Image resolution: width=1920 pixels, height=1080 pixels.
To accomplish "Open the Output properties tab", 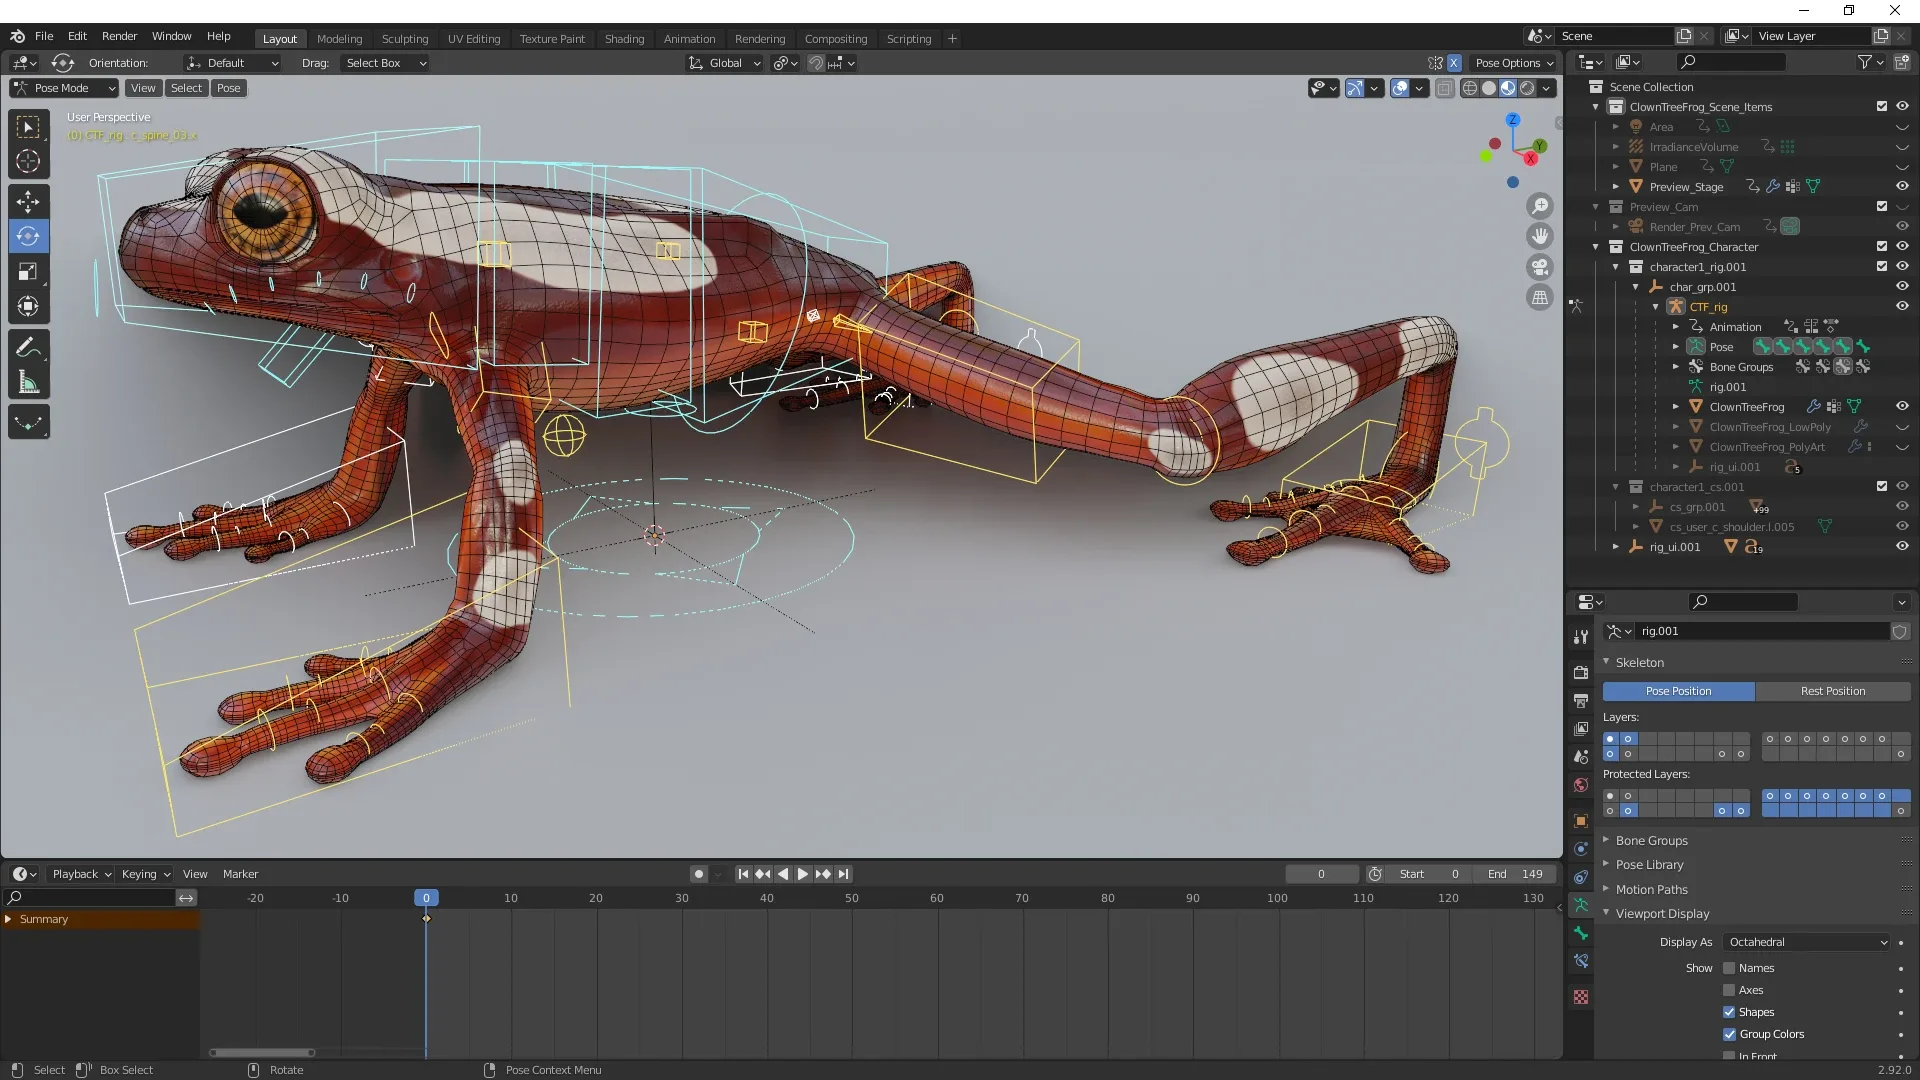I will 1581,701.
